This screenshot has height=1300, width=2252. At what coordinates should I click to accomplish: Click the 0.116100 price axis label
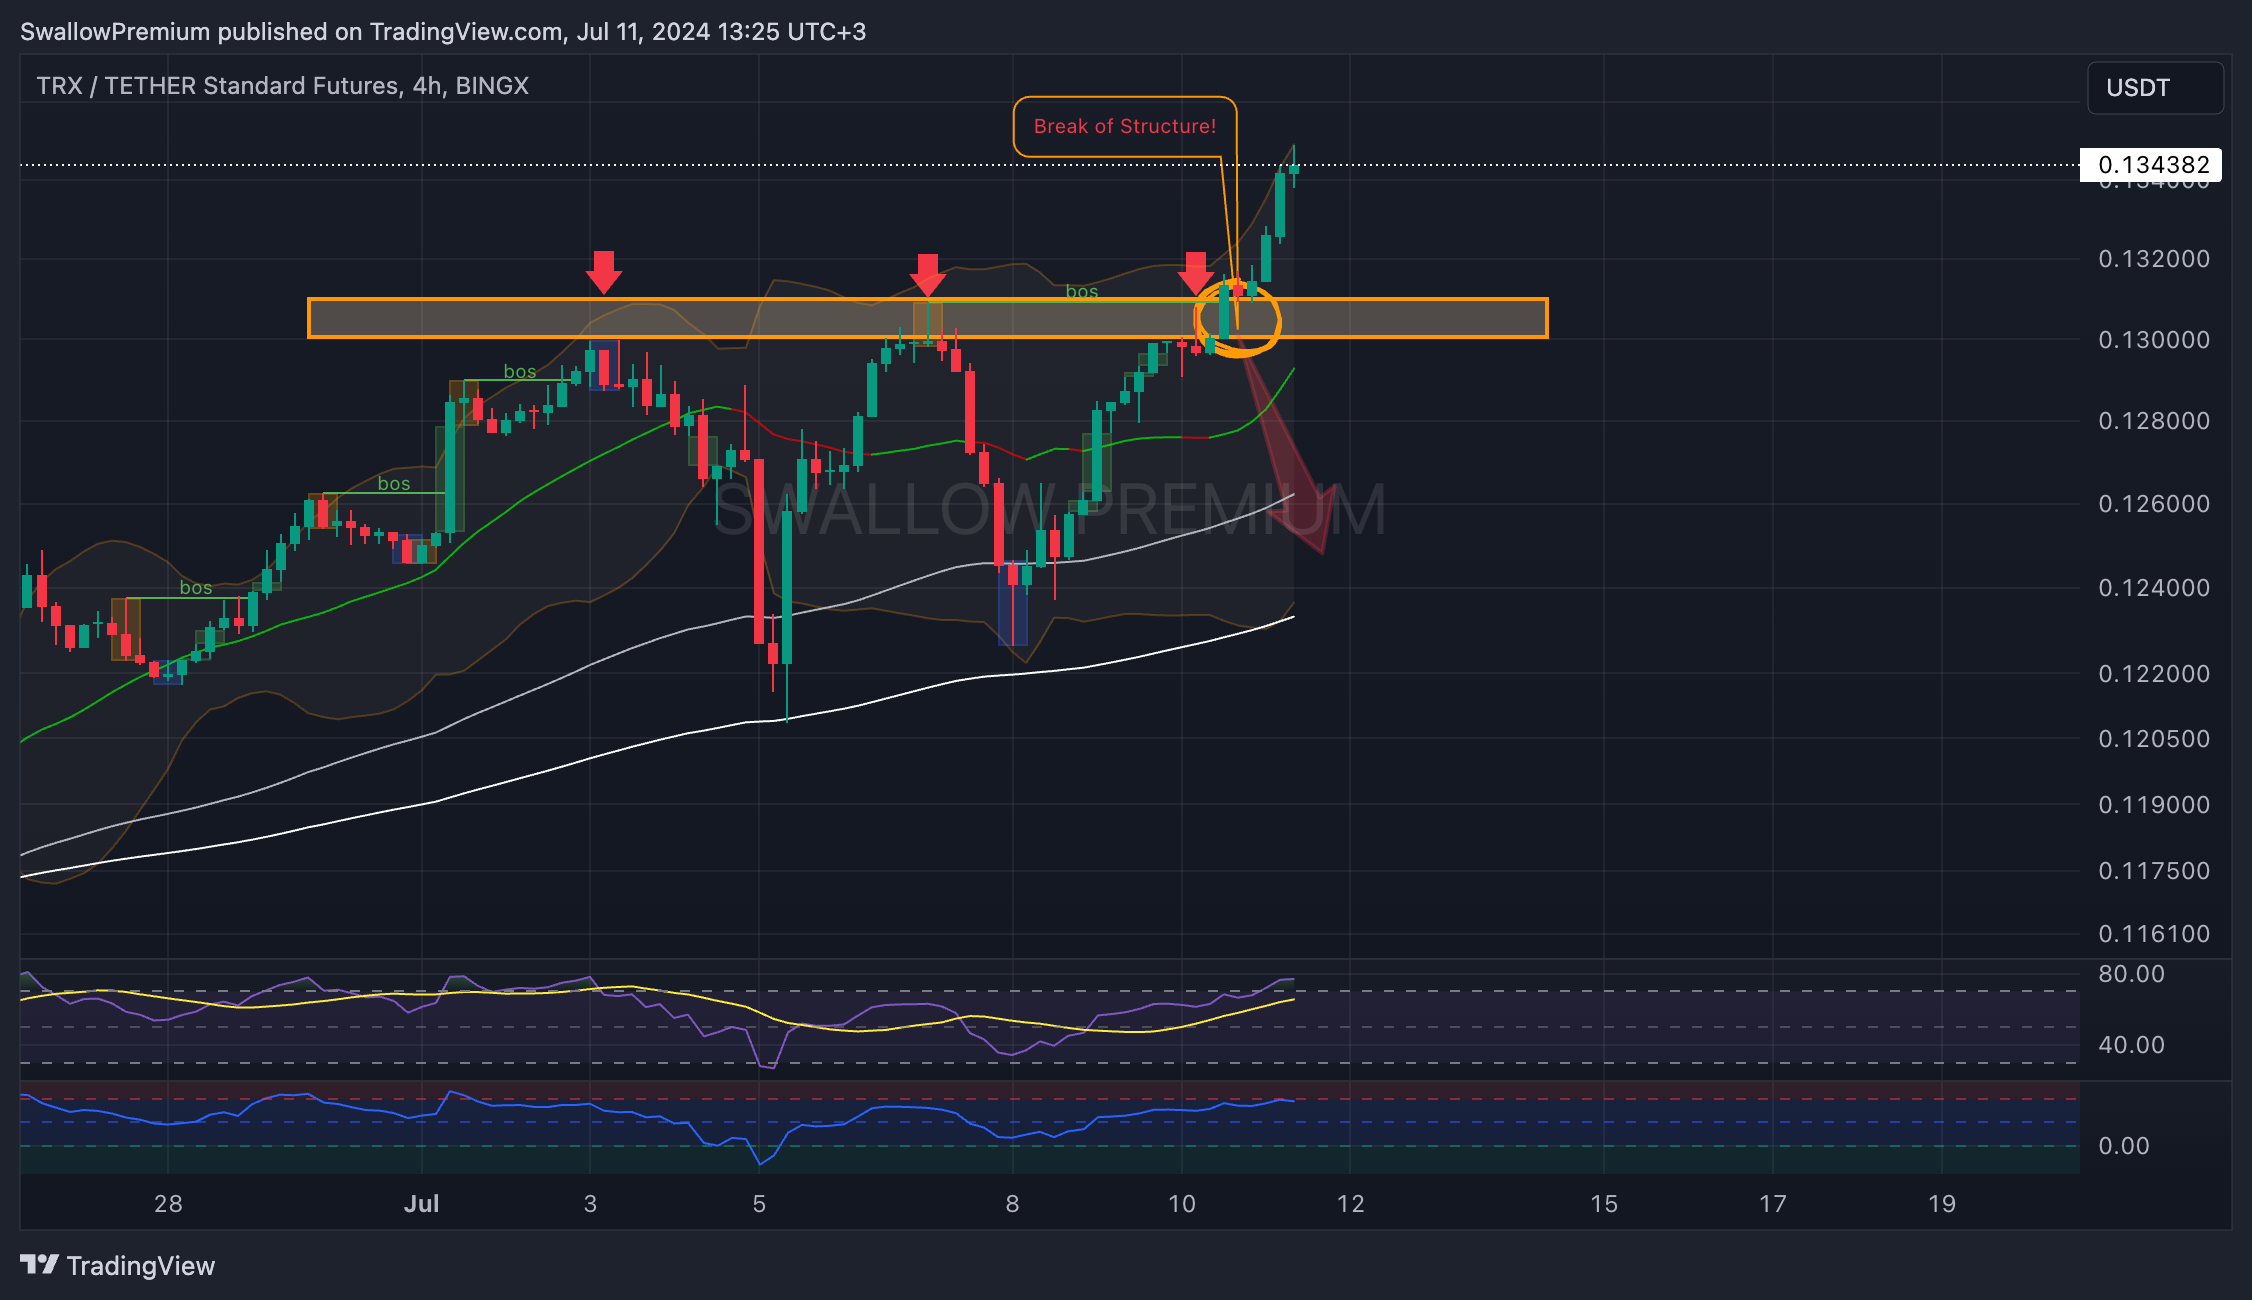click(2154, 934)
